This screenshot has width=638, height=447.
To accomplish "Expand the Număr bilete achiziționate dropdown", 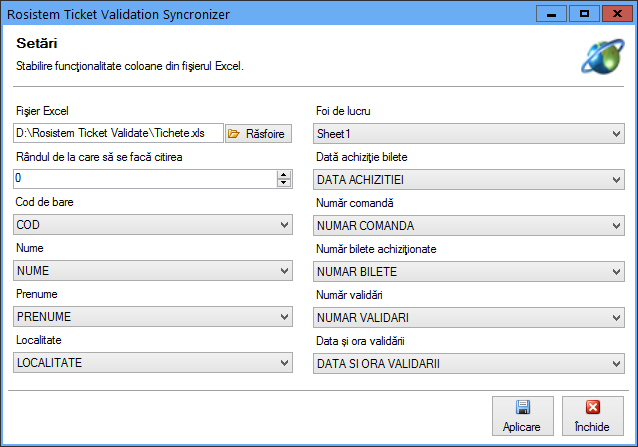I will pyautogui.click(x=468, y=271).
